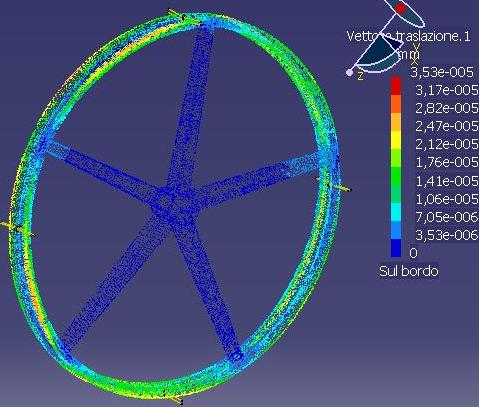This screenshot has height=407, width=479.
Task: Click the compass base plane
Action: [379, 55]
